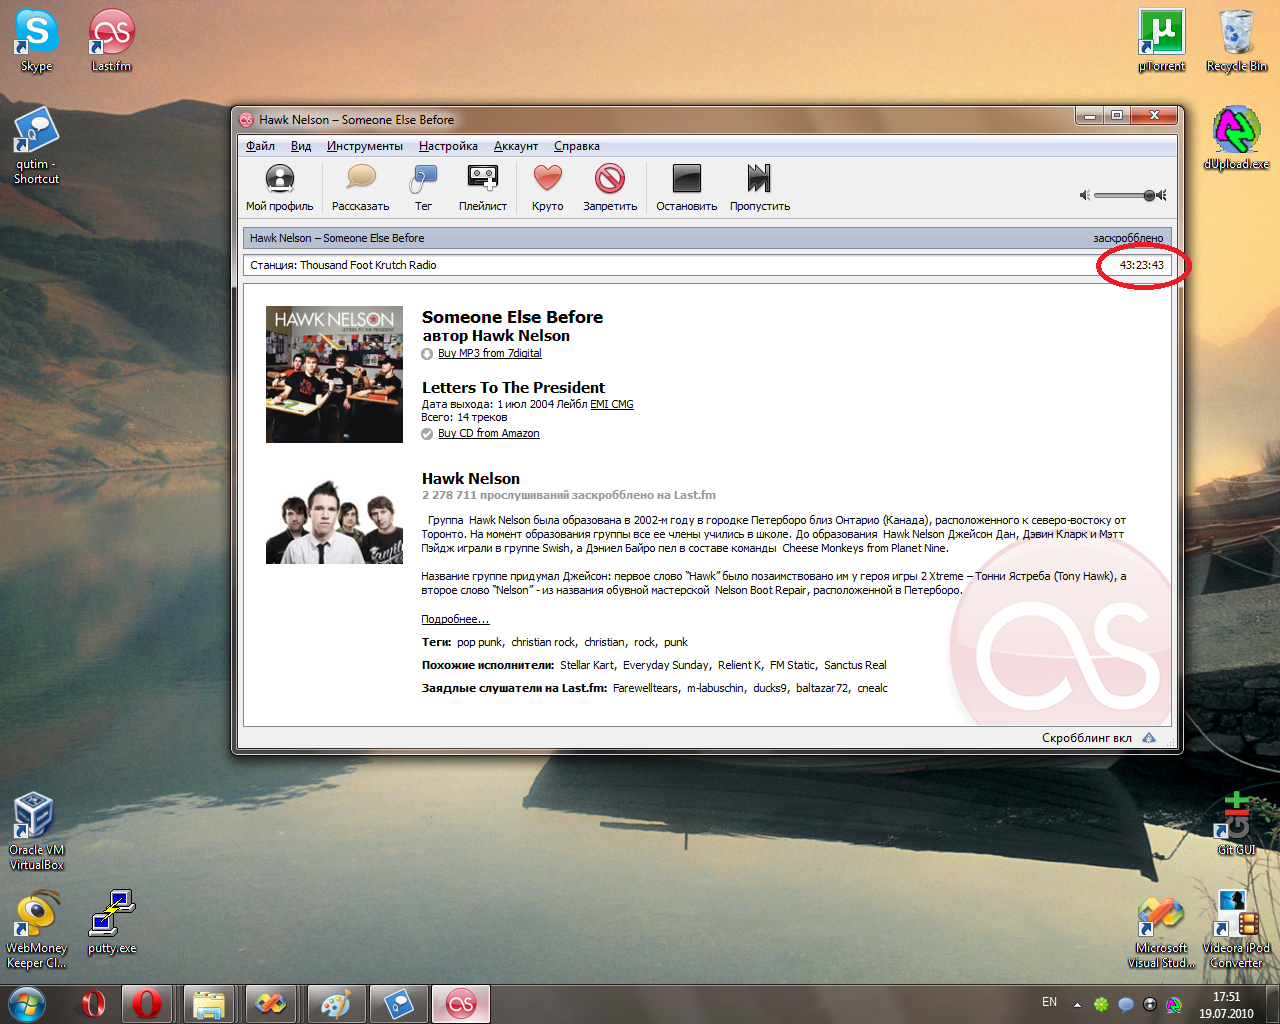Screen dimensions: 1280x1024
Task: Click the Рассказать (Share) speech bubble icon
Action: click(360, 188)
